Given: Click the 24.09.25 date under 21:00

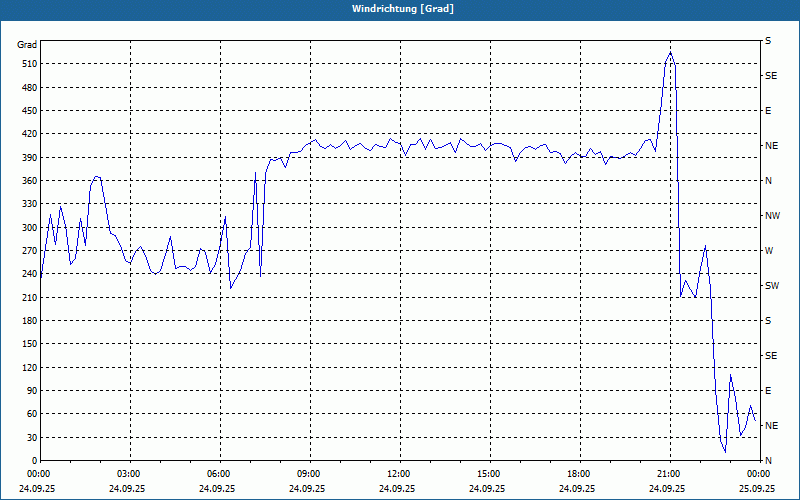Looking at the screenshot, I should coord(667,488).
